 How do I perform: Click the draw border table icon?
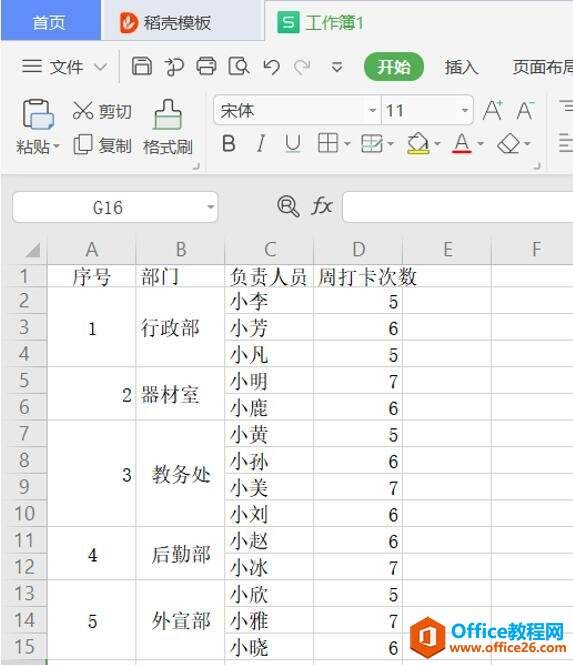(372, 143)
